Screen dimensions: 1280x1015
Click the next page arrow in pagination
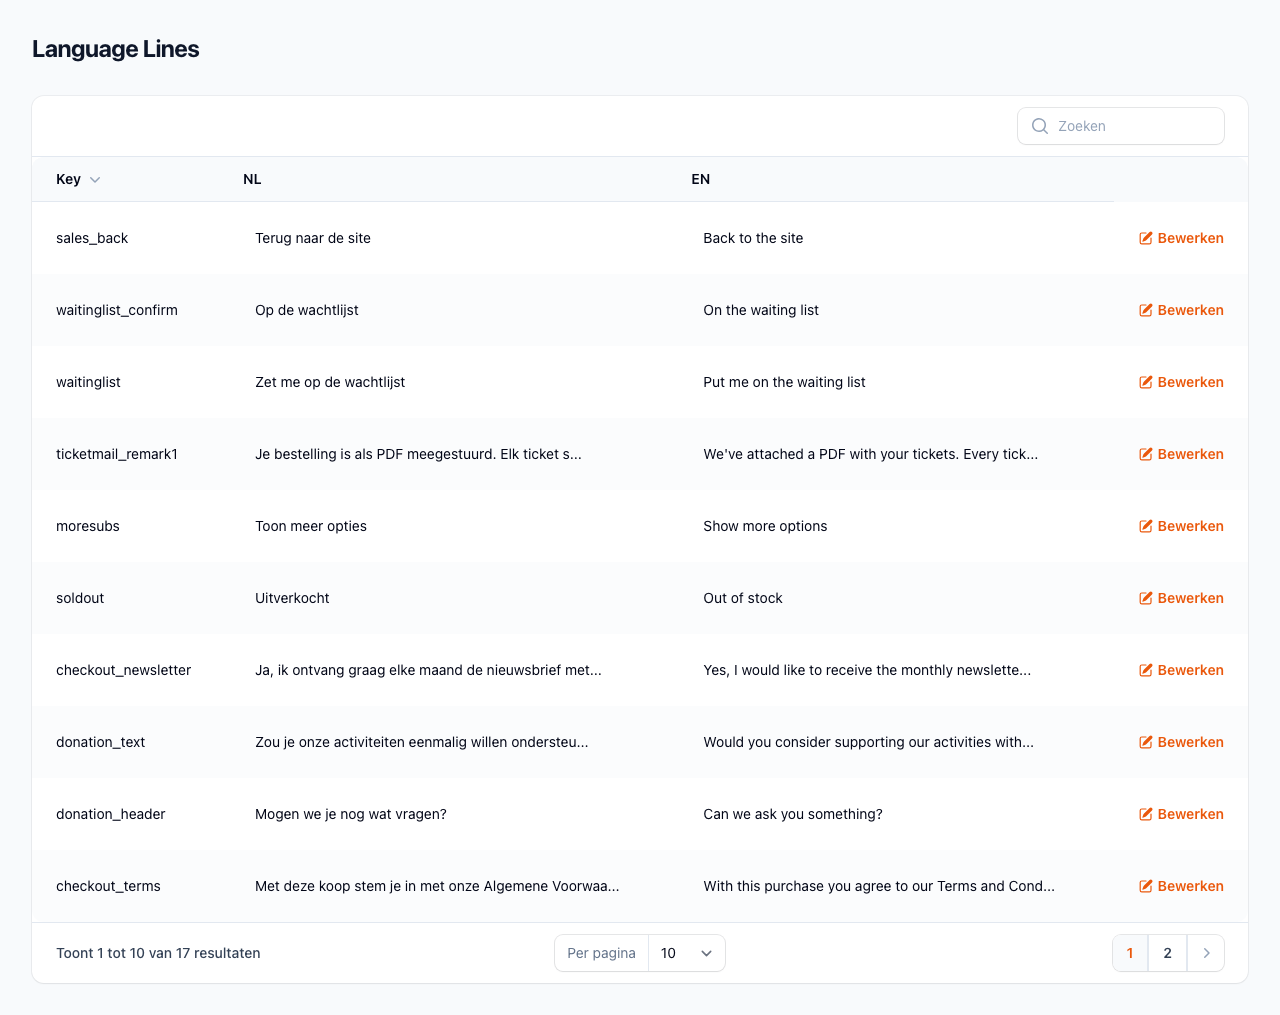1206,953
